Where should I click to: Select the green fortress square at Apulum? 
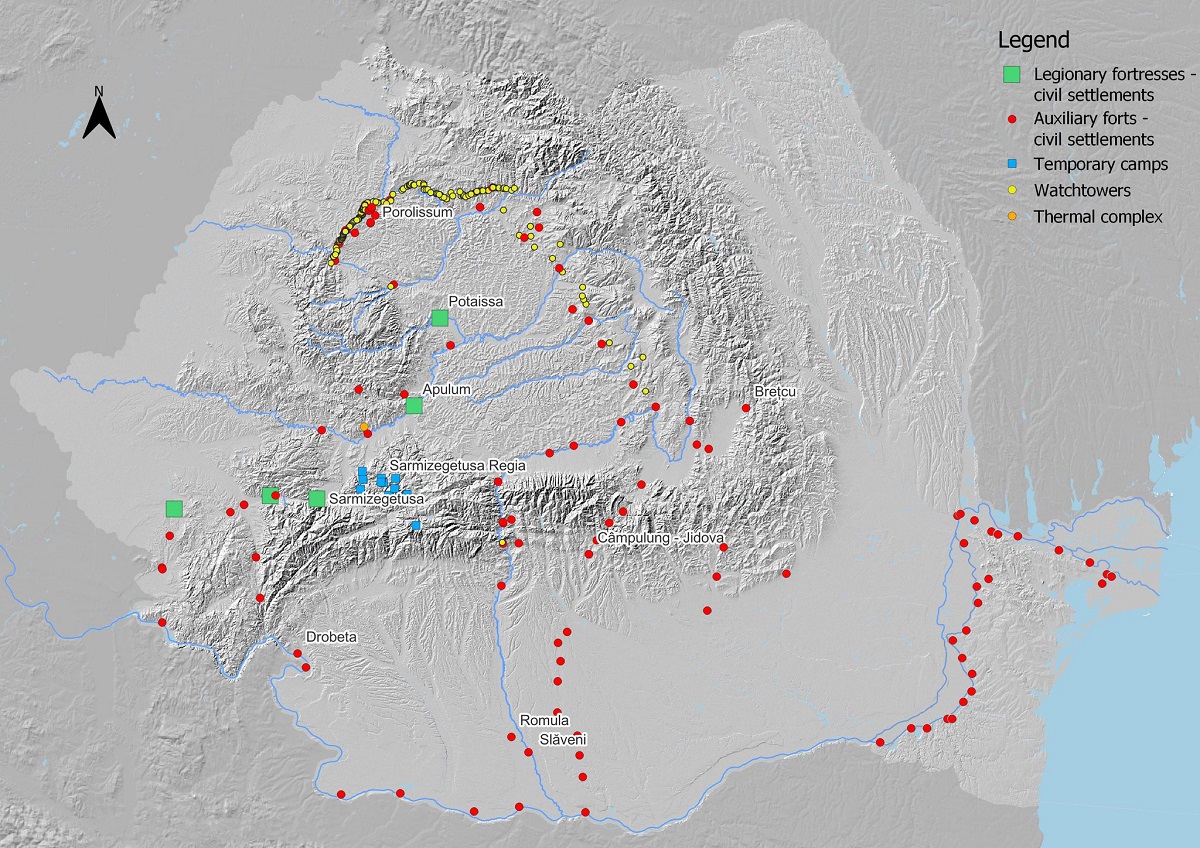click(414, 405)
